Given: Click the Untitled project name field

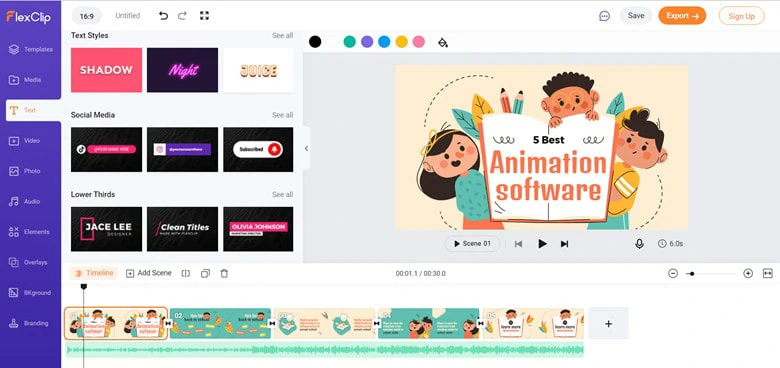Looking at the screenshot, I should coord(128,15).
